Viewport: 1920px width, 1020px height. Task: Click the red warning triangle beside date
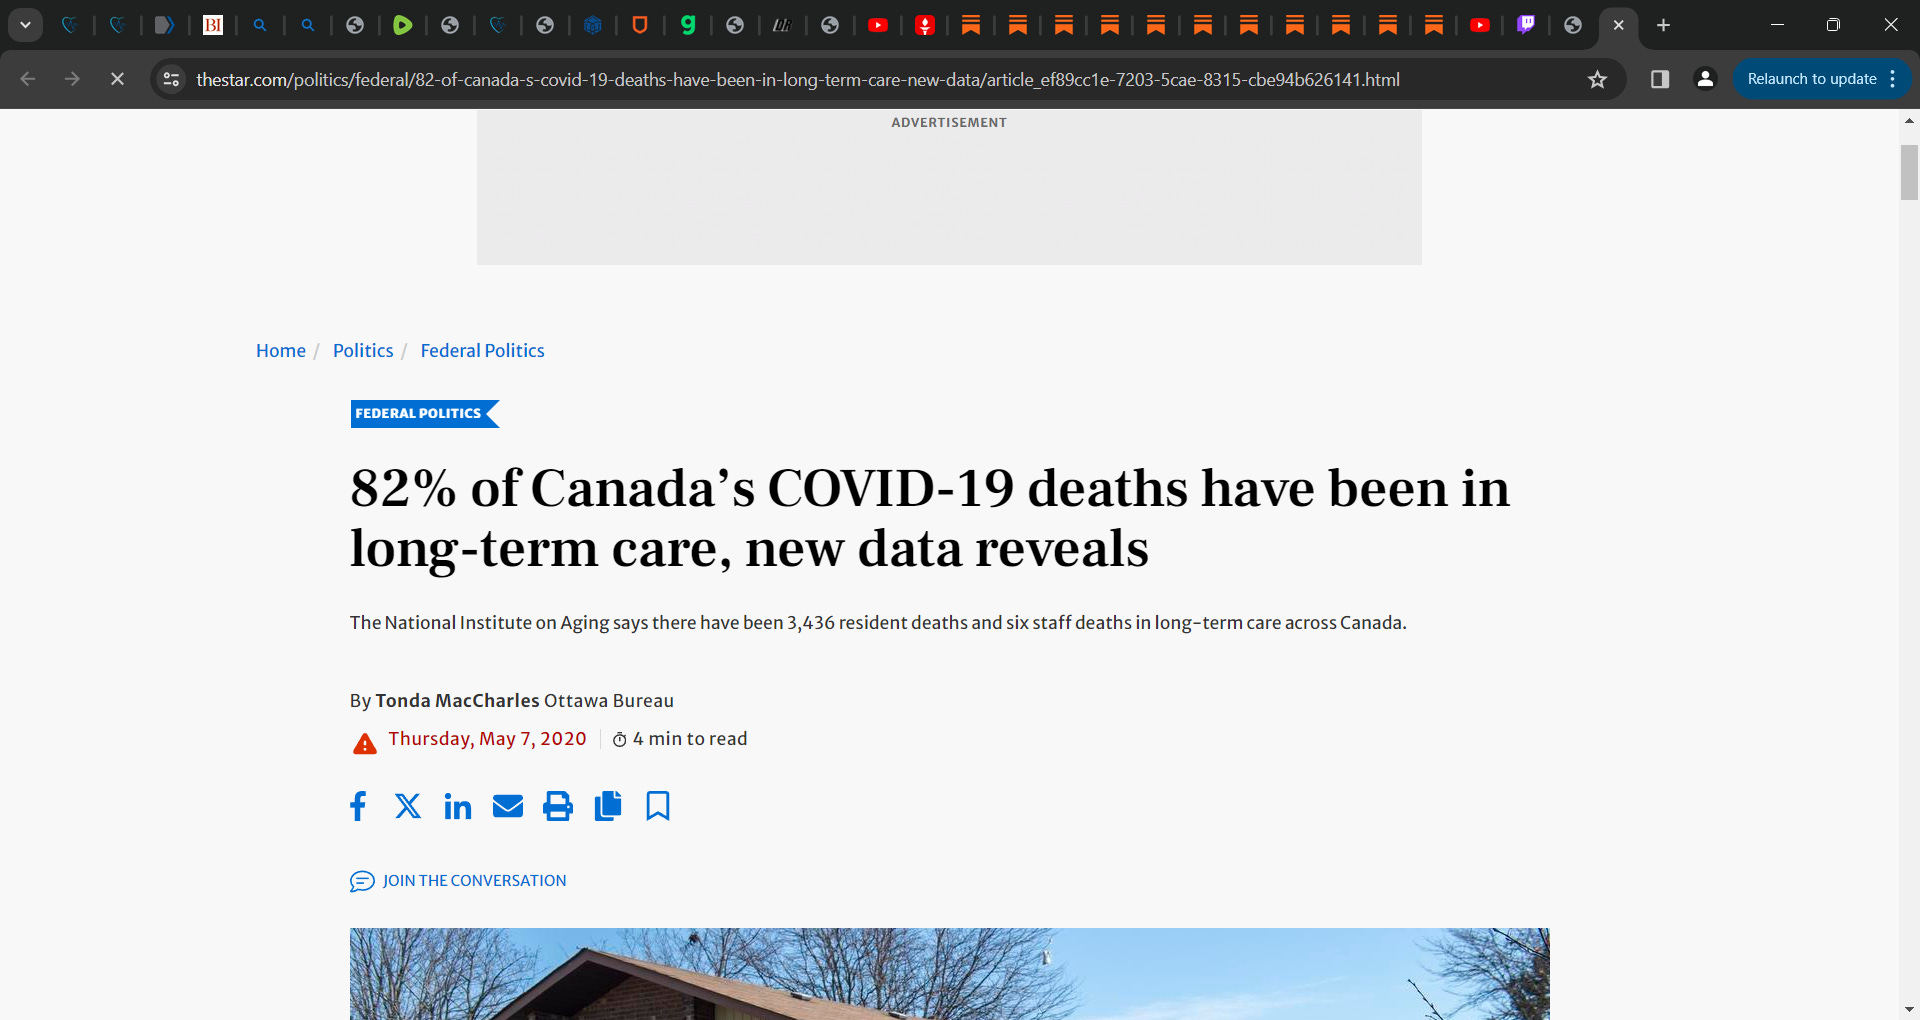click(x=365, y=743)
